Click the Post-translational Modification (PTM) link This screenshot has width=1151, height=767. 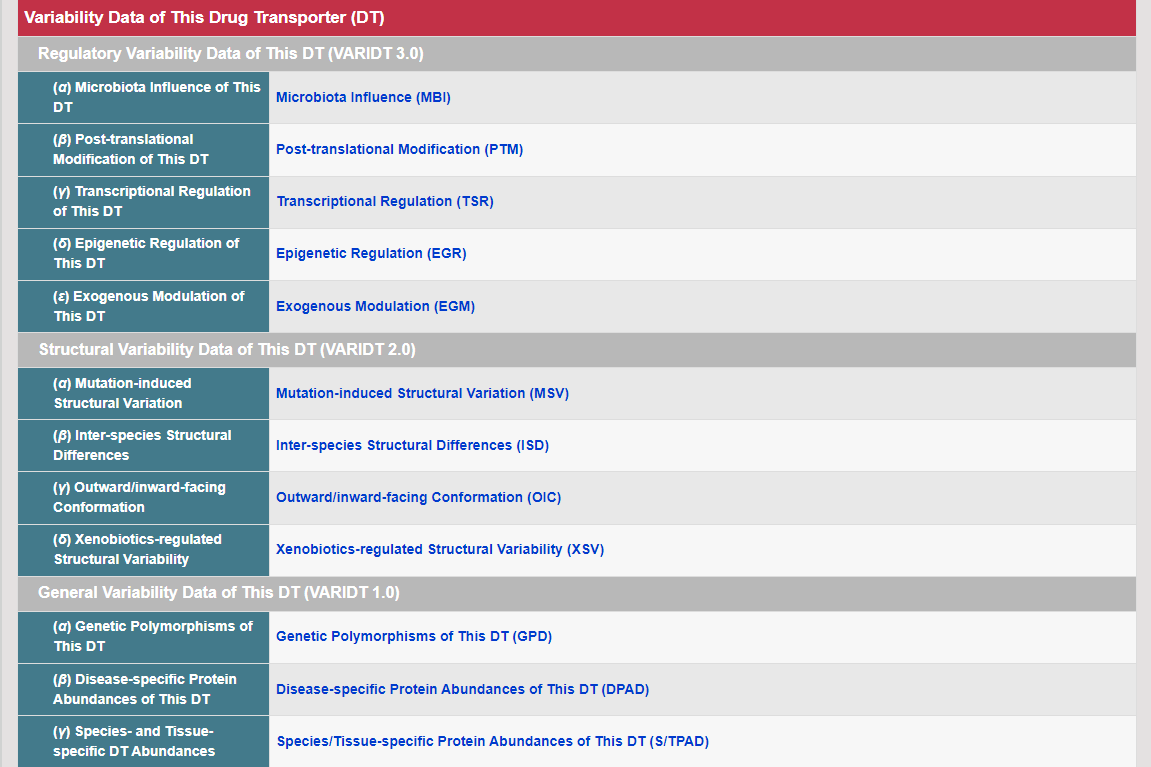point(399,149)
